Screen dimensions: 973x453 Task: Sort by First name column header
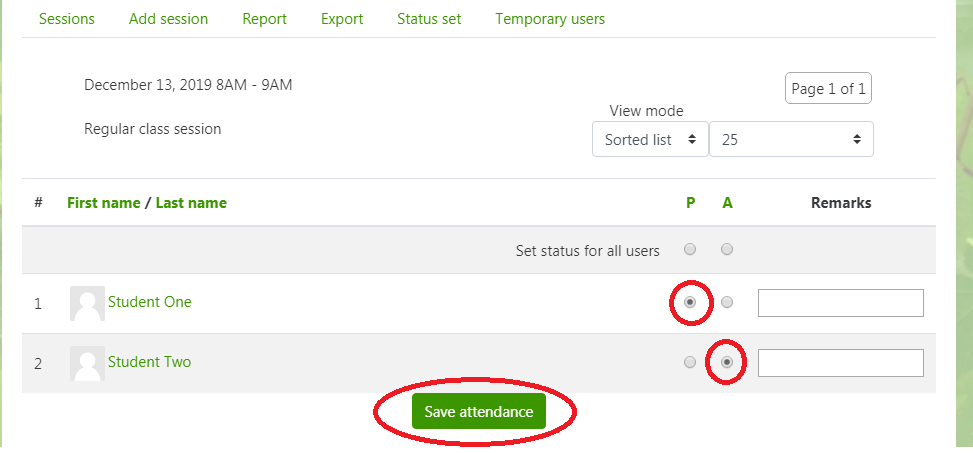pyautogui.click(x=104, y=203)
